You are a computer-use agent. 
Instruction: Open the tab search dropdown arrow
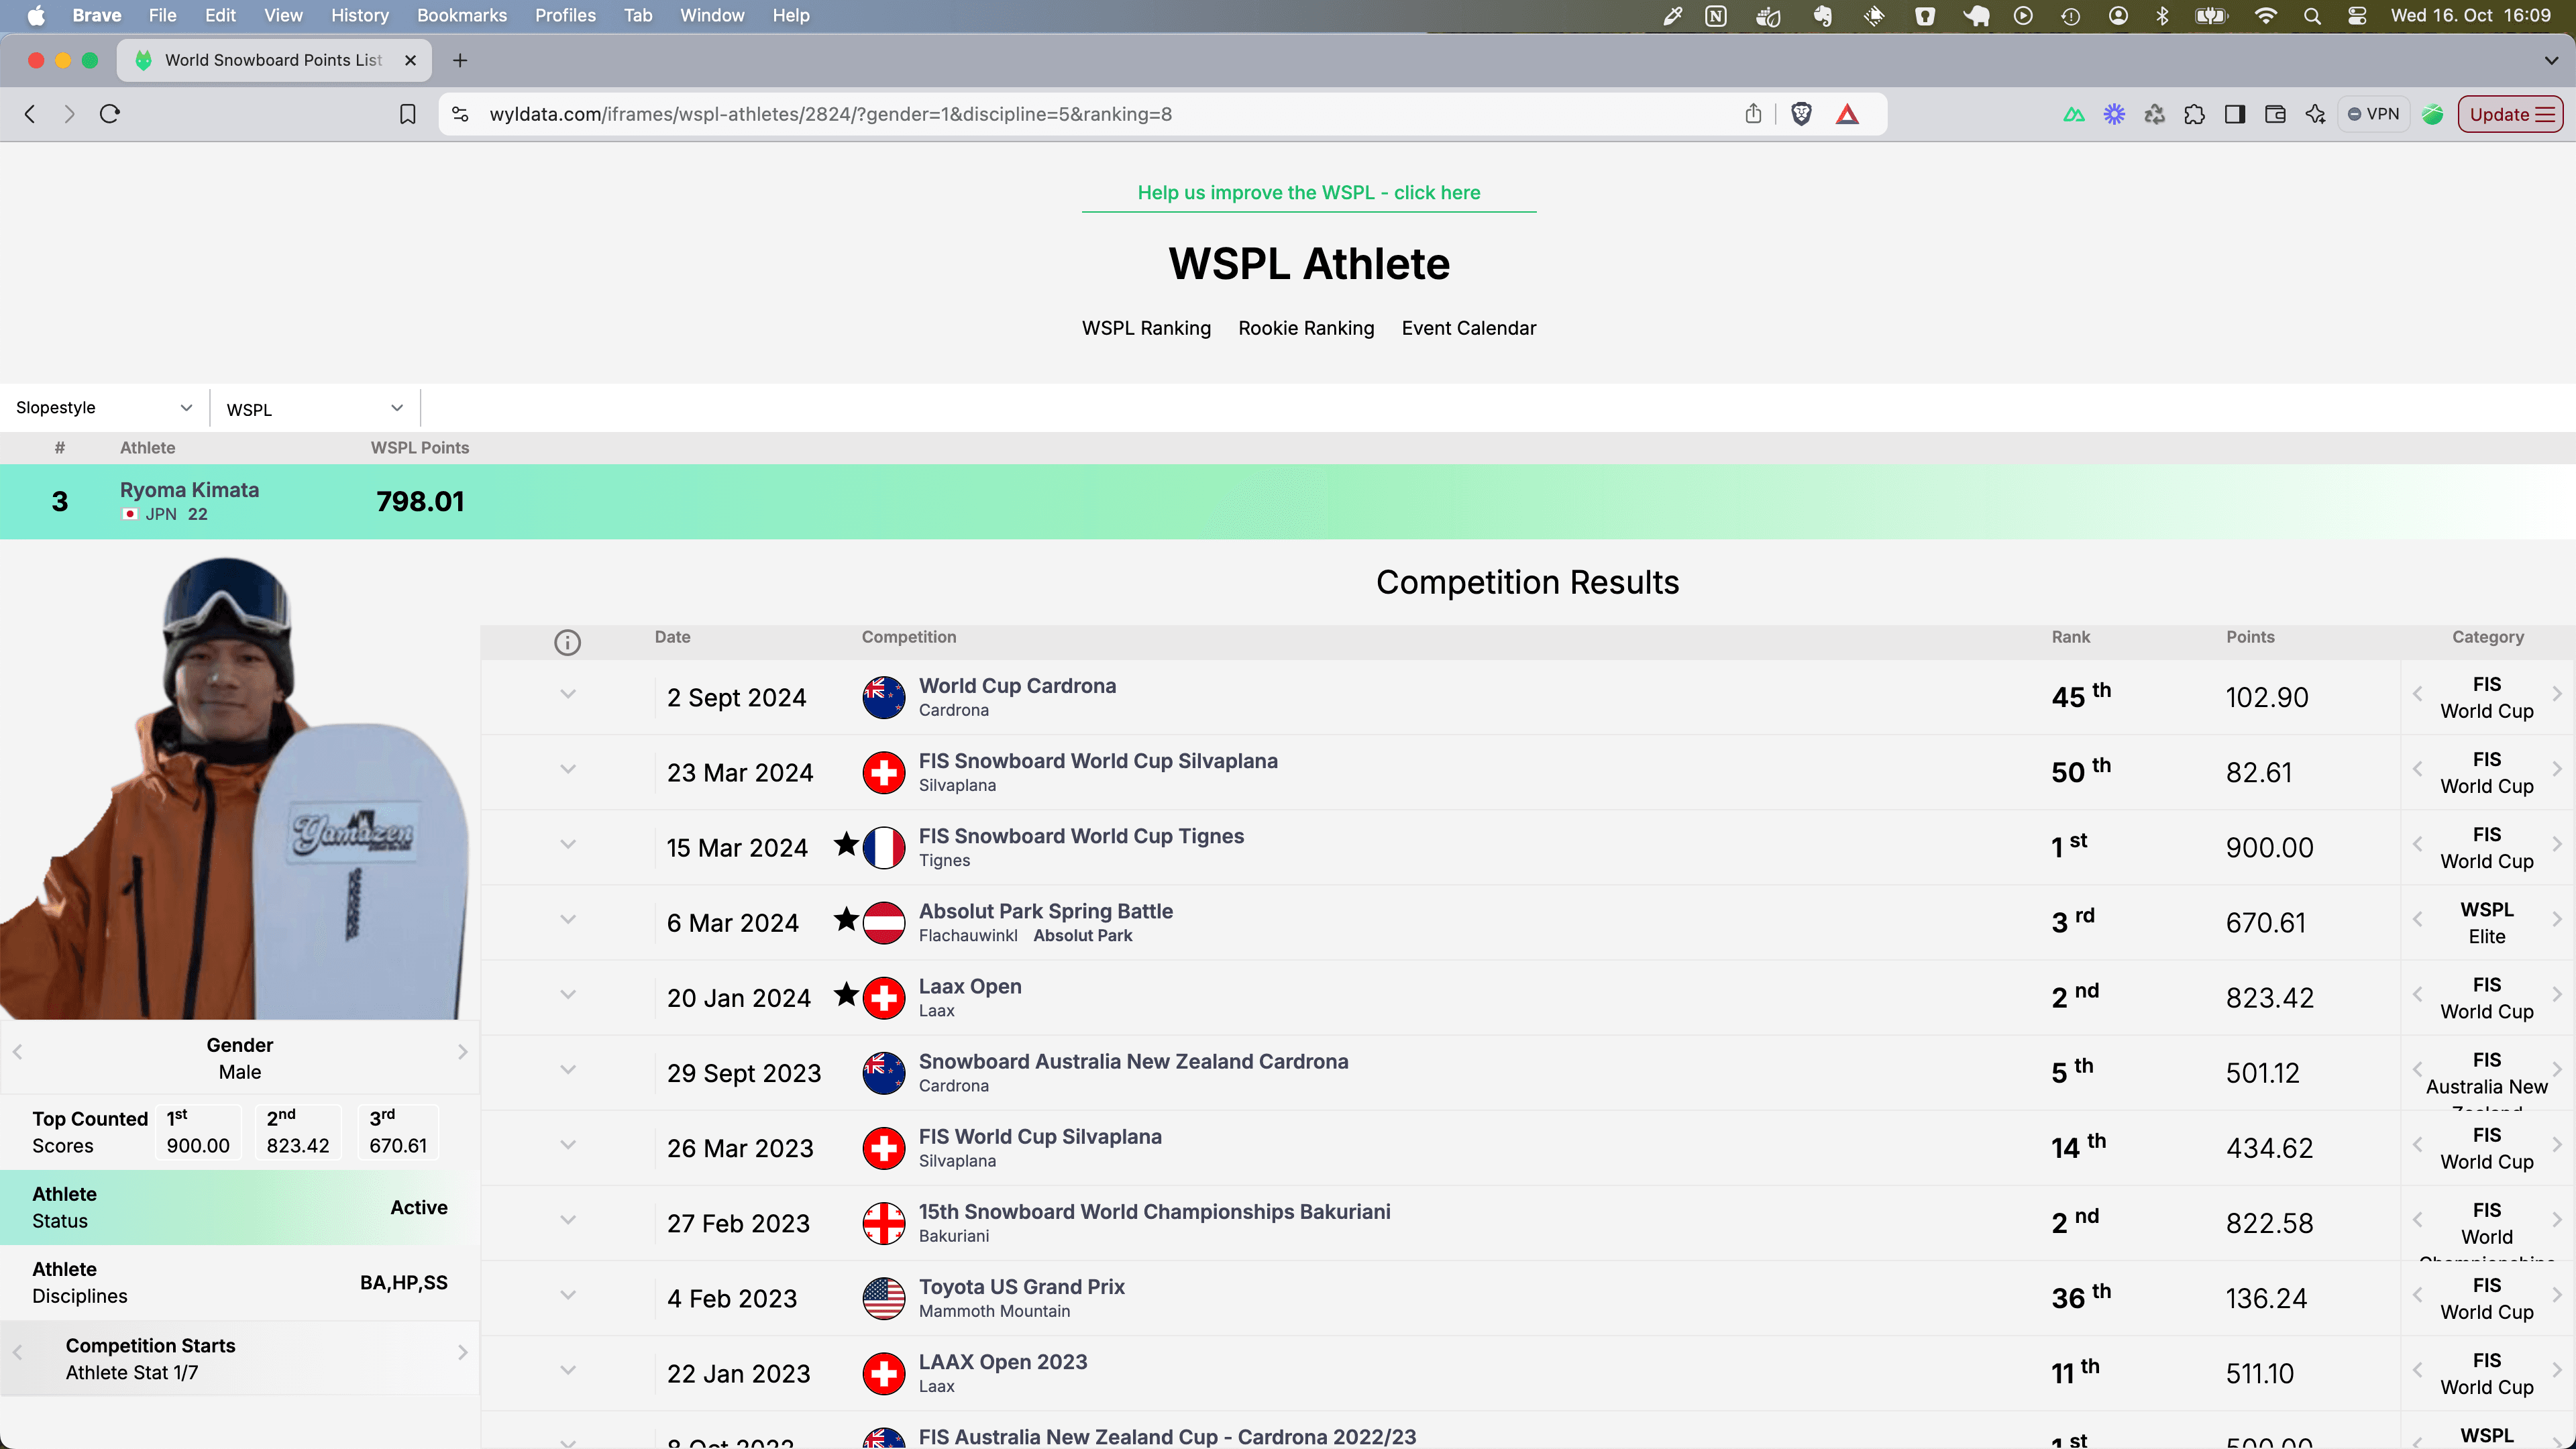(2551, 60)
